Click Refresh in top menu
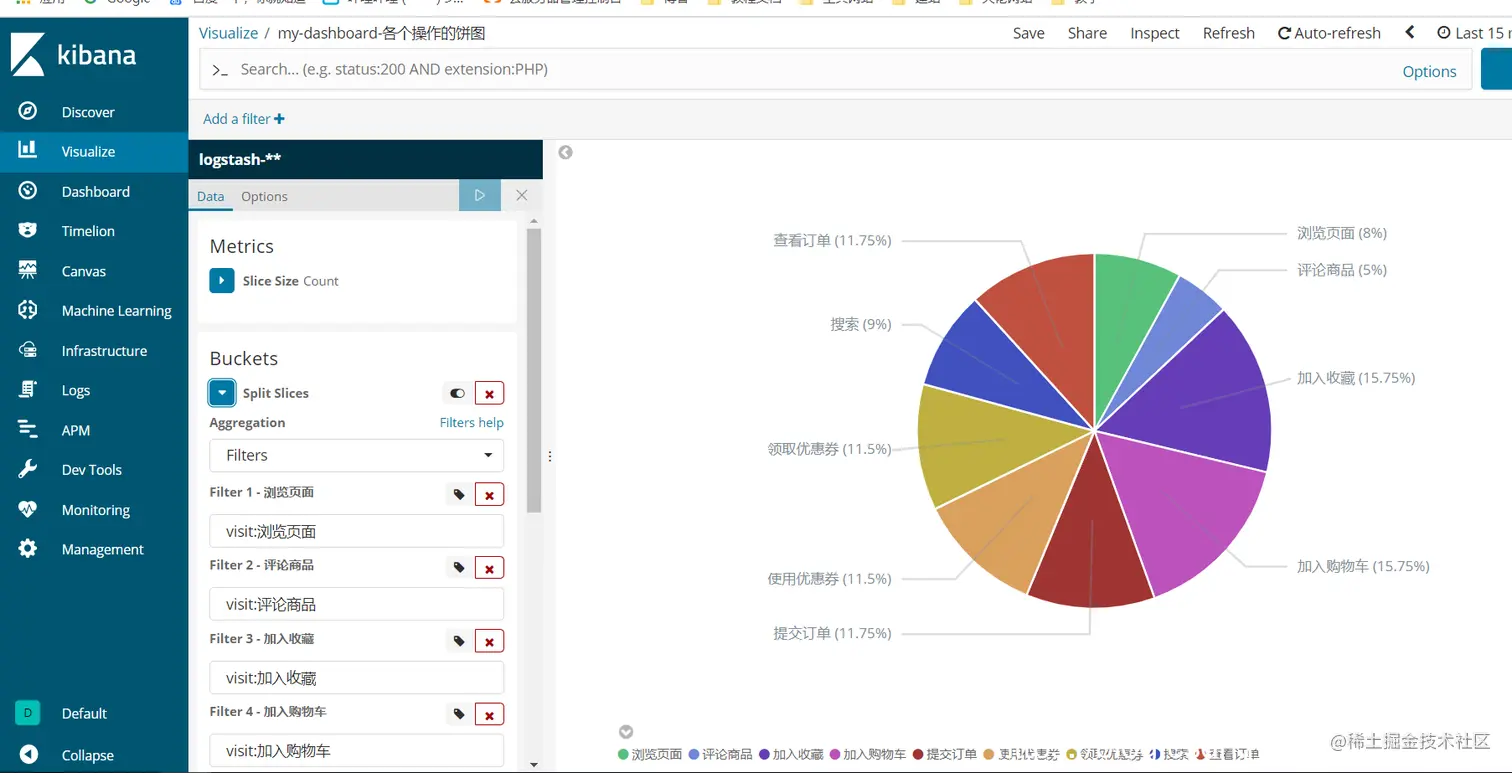Viewport: 1512px width, 773px height. click(x=1228, y=33)
